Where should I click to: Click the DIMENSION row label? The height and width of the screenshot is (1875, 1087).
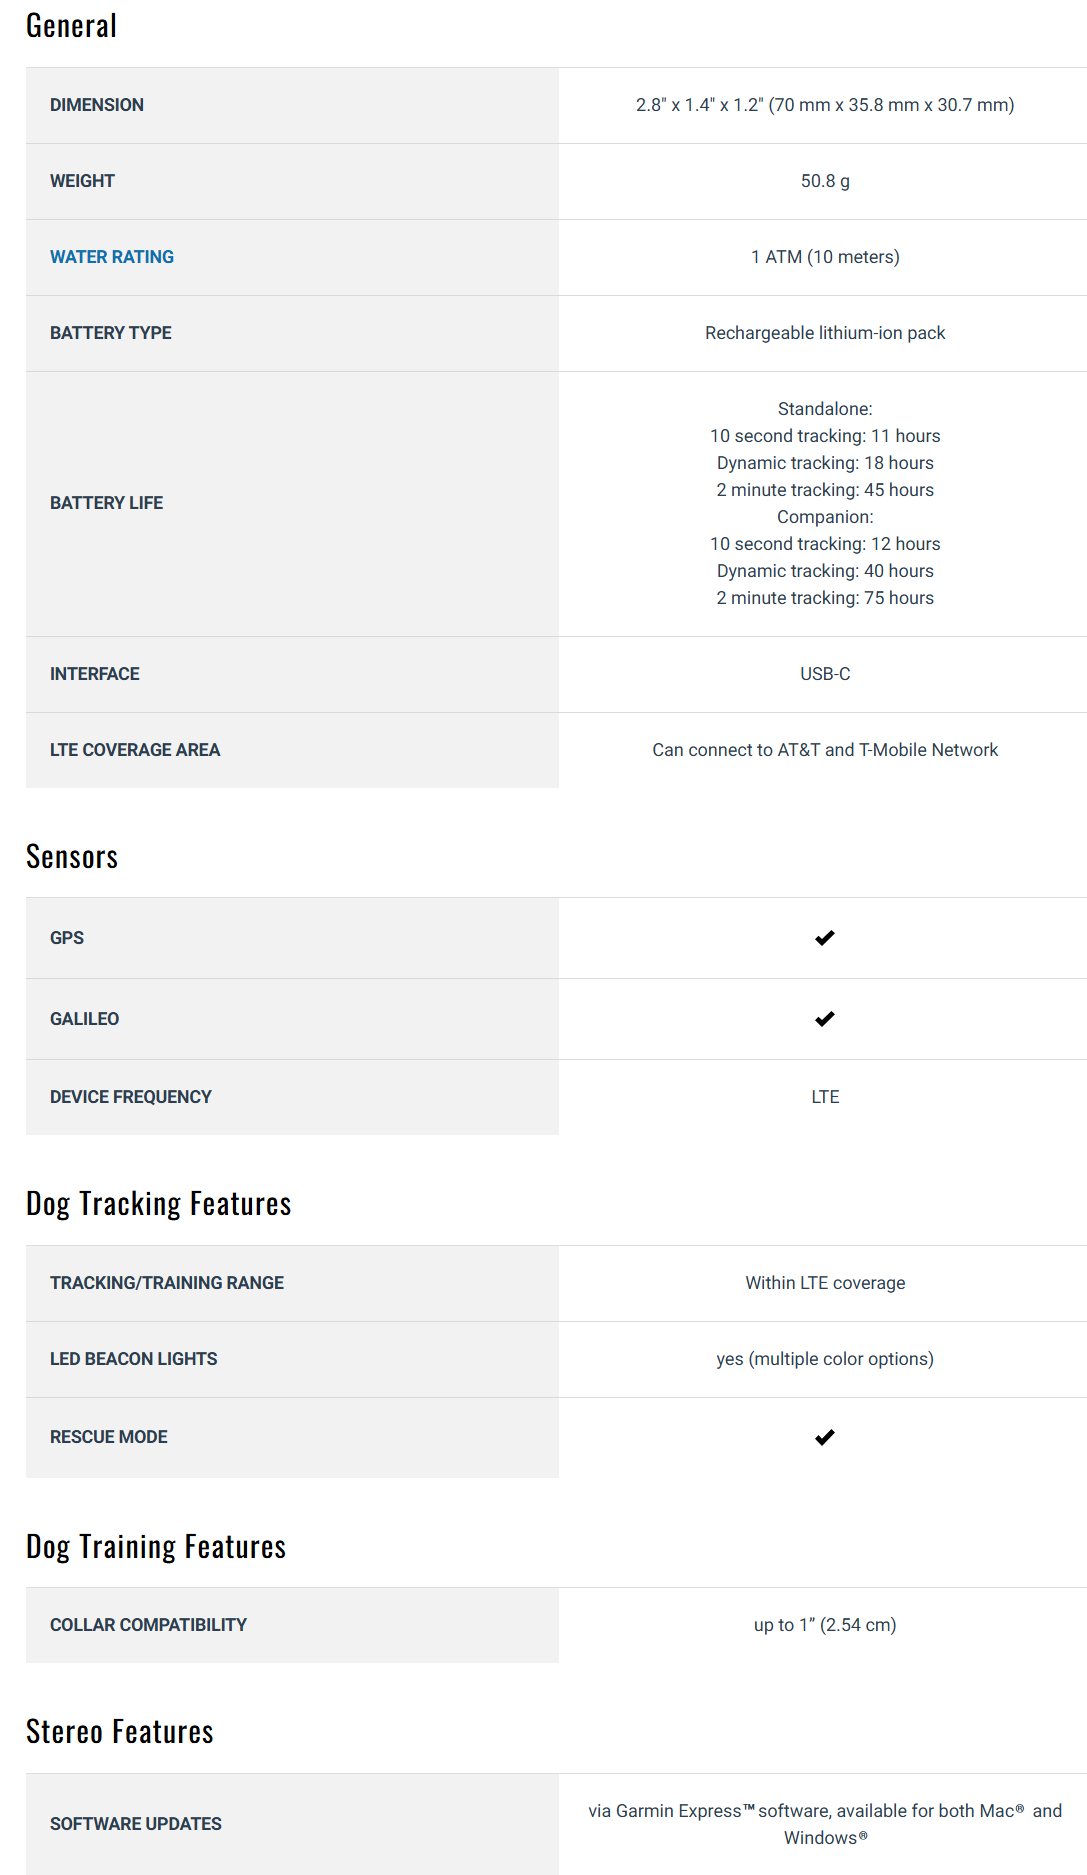tap(97, 105)
